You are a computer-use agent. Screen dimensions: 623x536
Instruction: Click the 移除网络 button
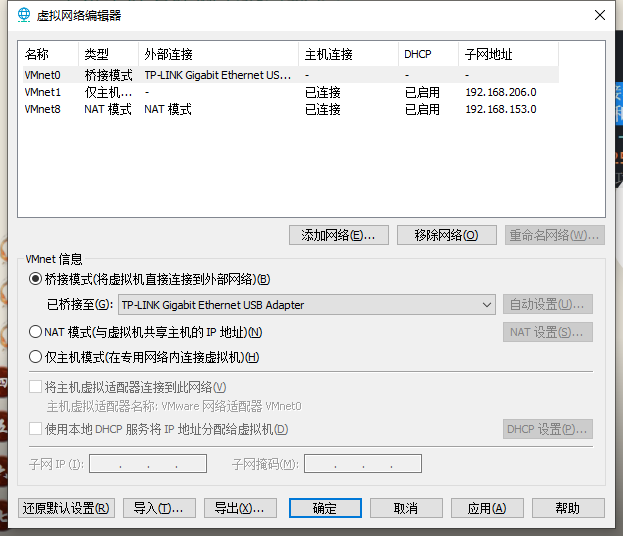point(447,235)
